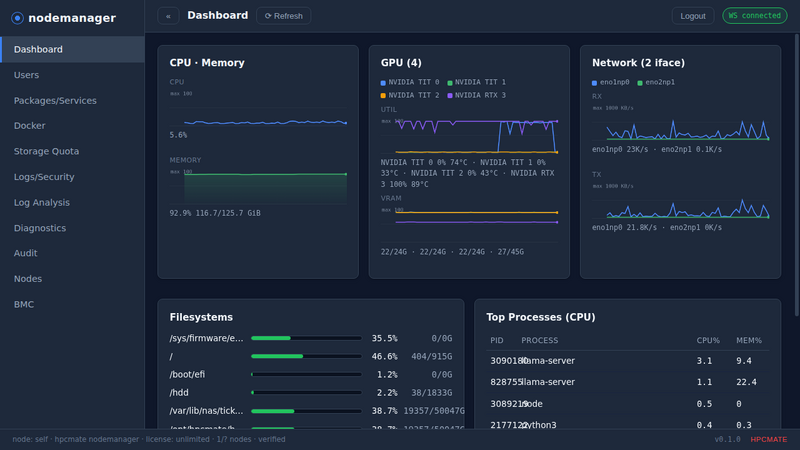Click the blue NVIDIA TIT 0 legend swatch

383,83
